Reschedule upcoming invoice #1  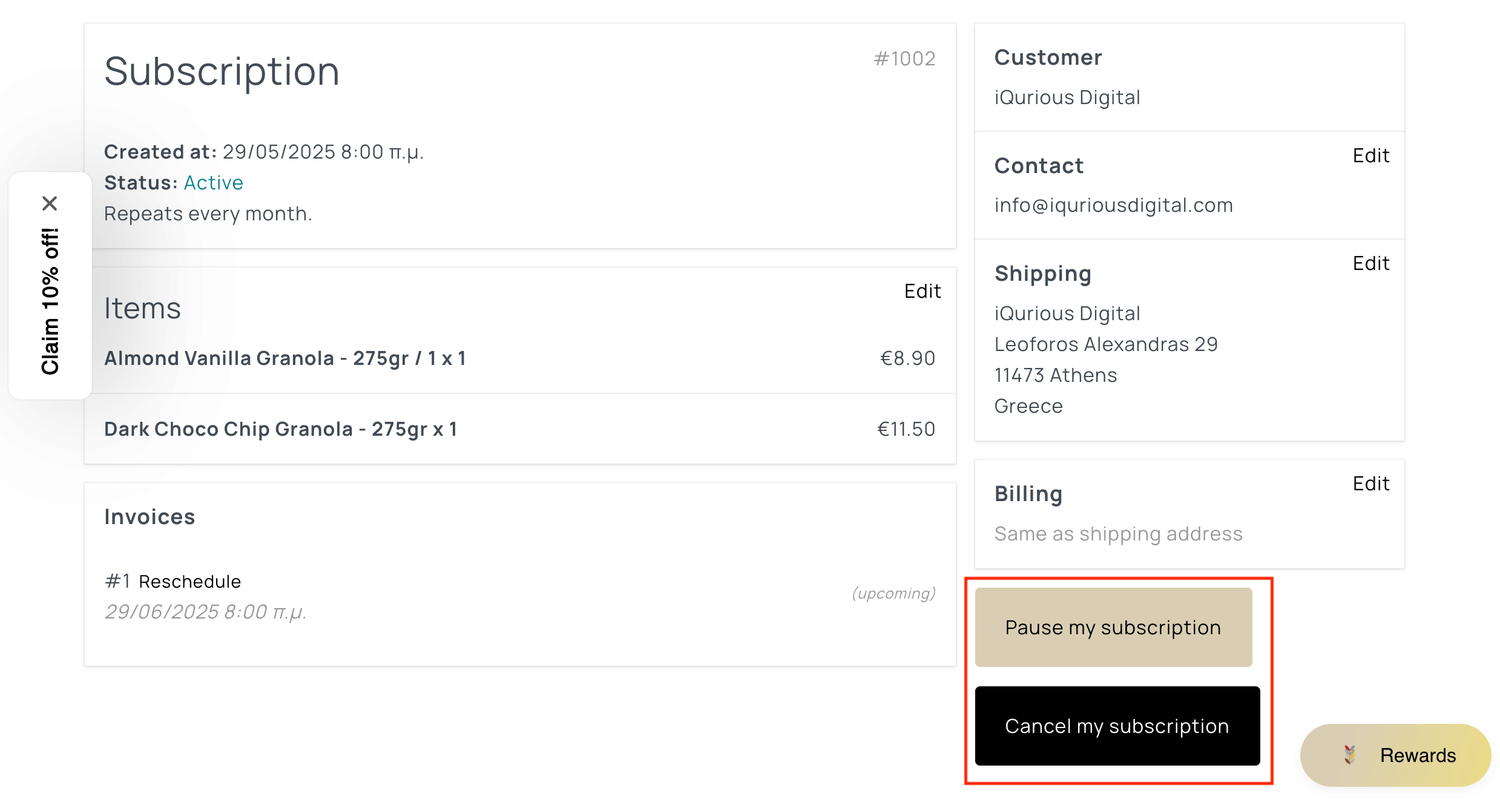(189, 582)
